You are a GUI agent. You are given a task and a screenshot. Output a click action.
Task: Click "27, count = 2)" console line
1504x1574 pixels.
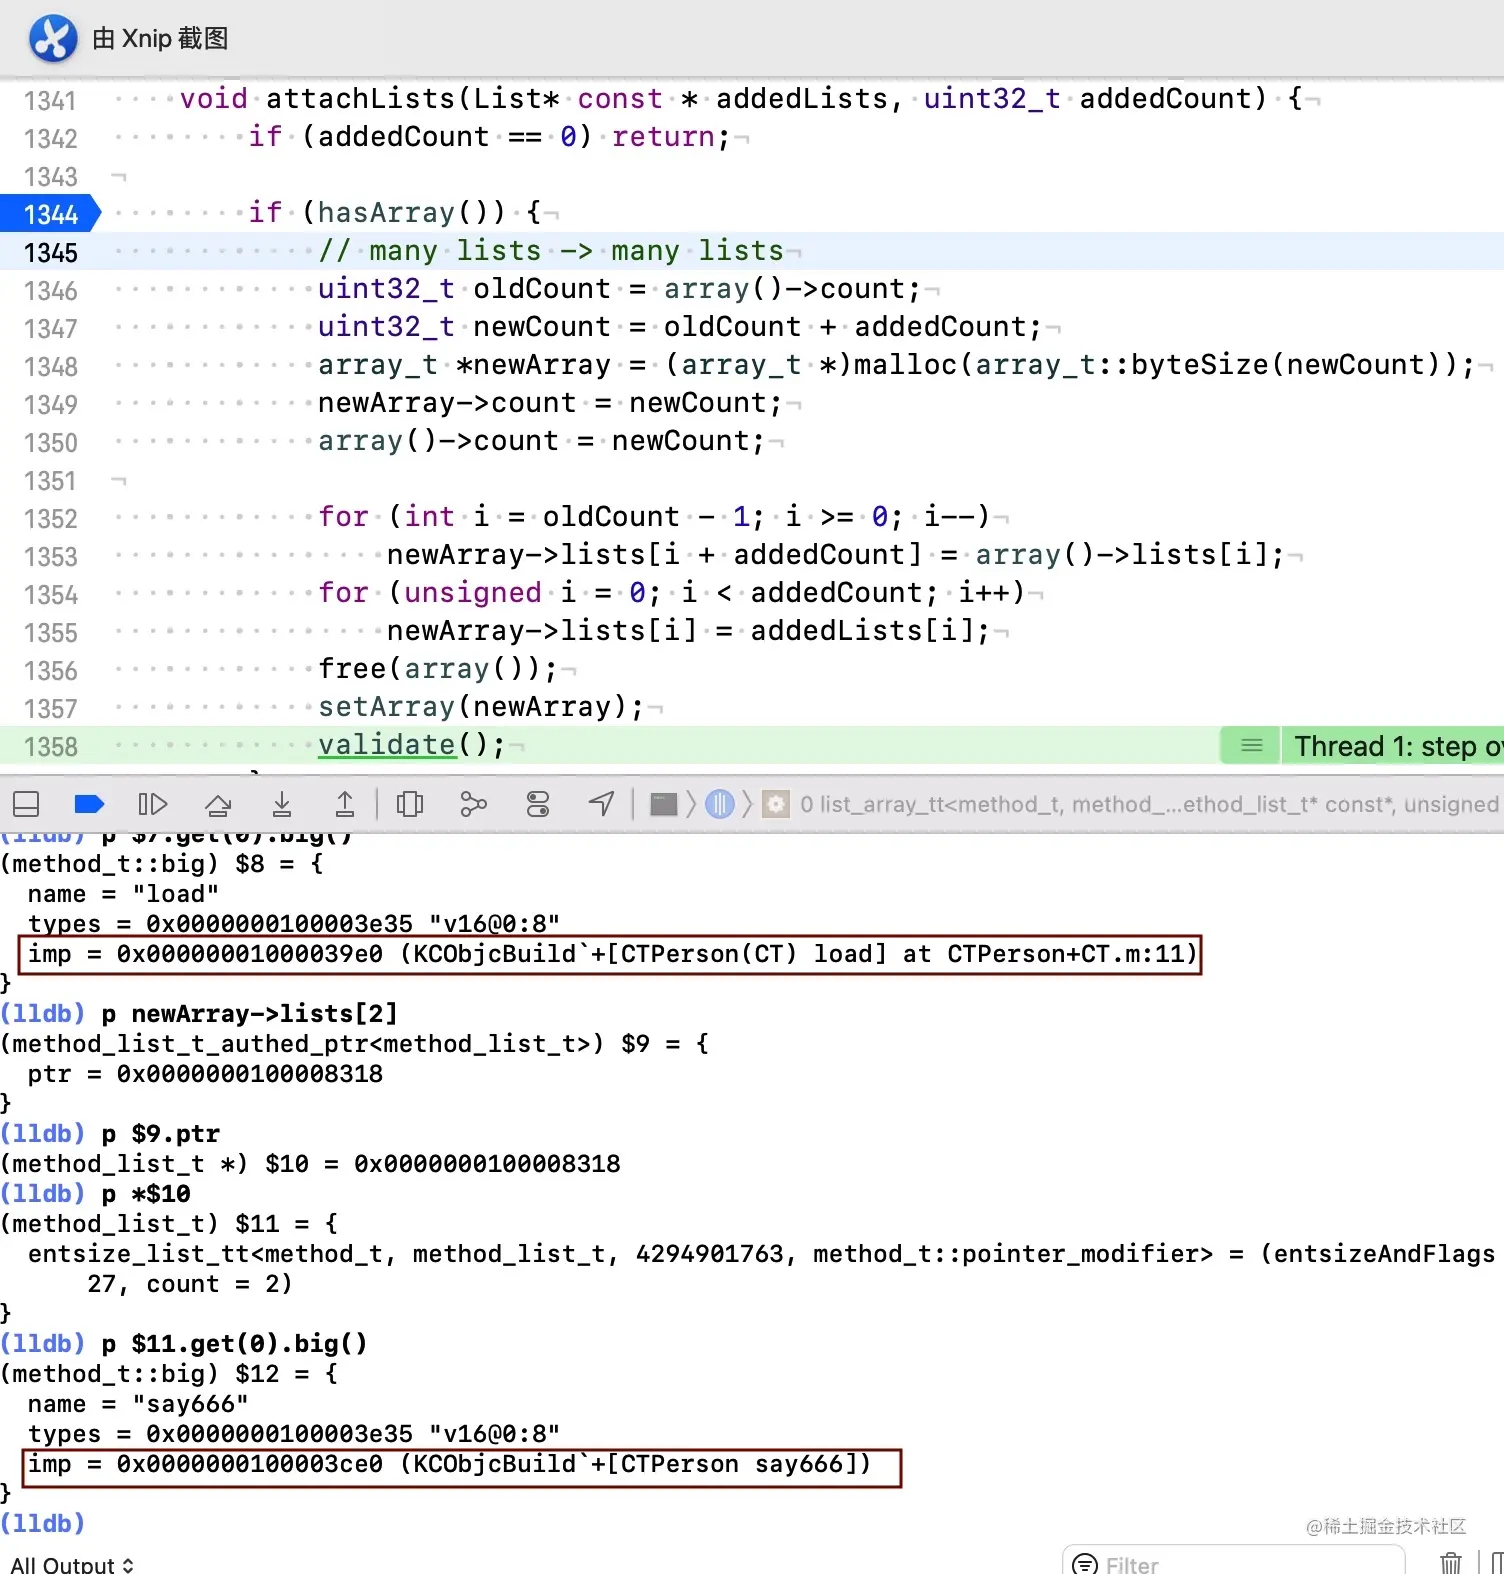tap(190, 1284)
